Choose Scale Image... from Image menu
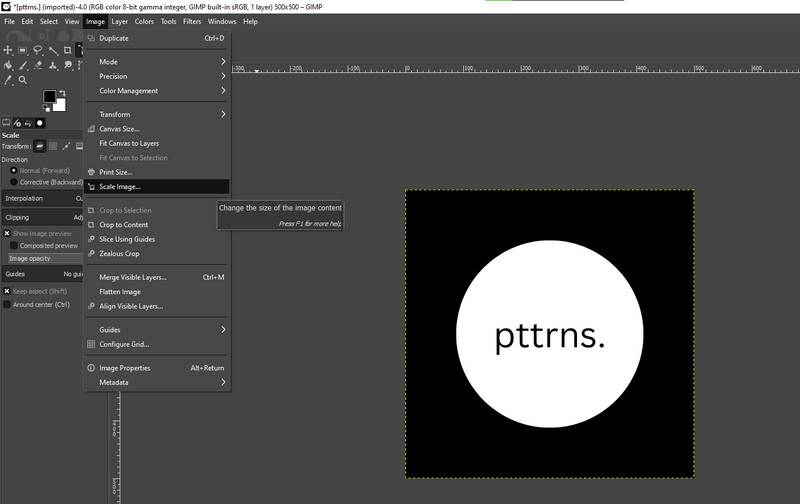 coord(157,187)
